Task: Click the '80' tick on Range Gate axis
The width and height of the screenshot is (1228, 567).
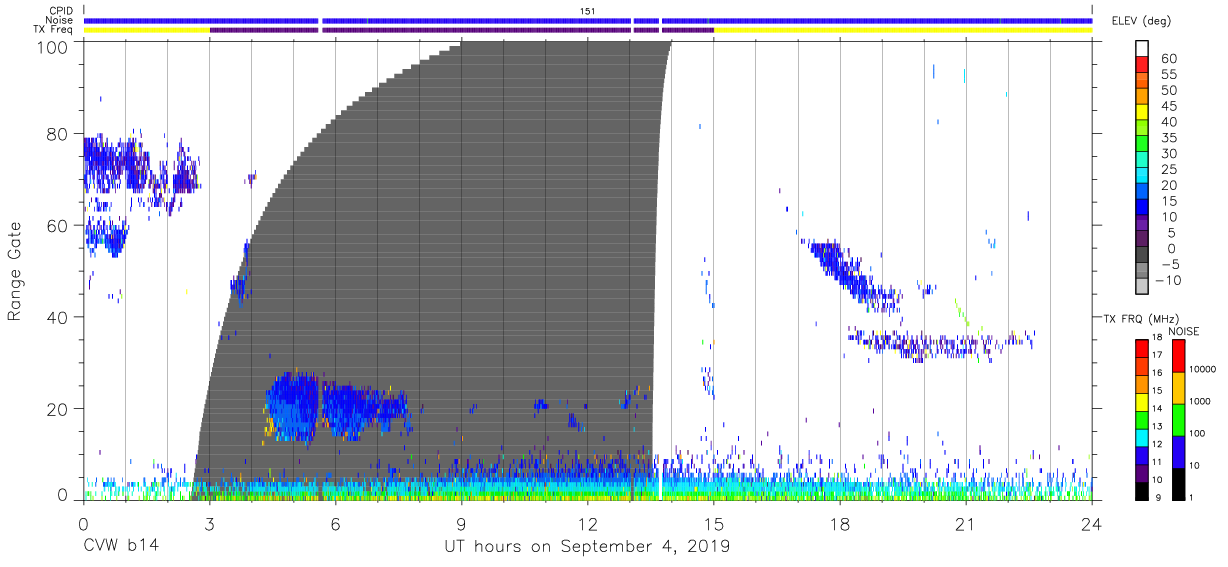Action: tap(56, 134)
